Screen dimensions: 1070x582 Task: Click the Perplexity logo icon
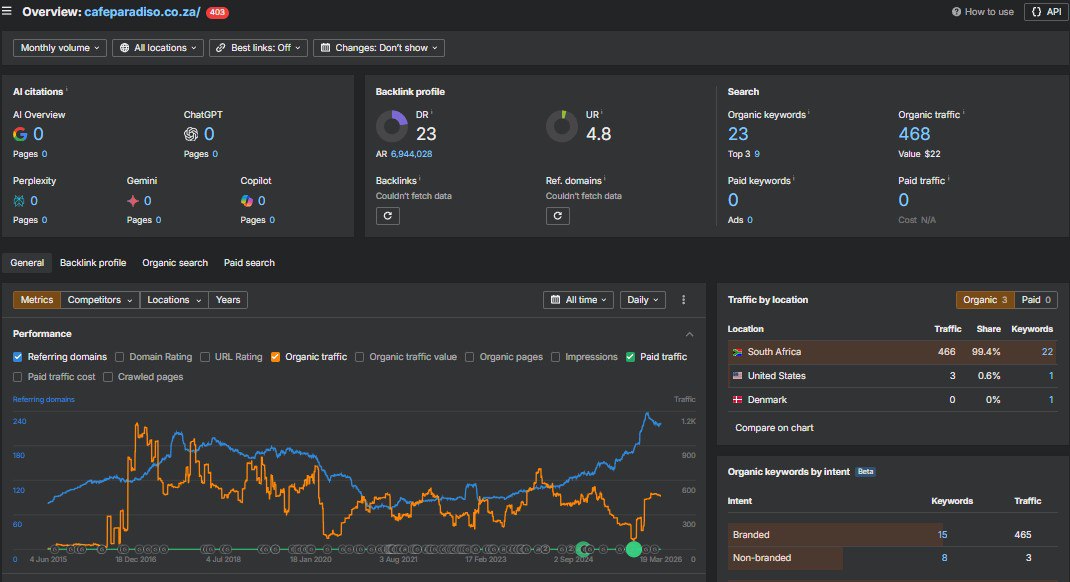pos(19,201)
